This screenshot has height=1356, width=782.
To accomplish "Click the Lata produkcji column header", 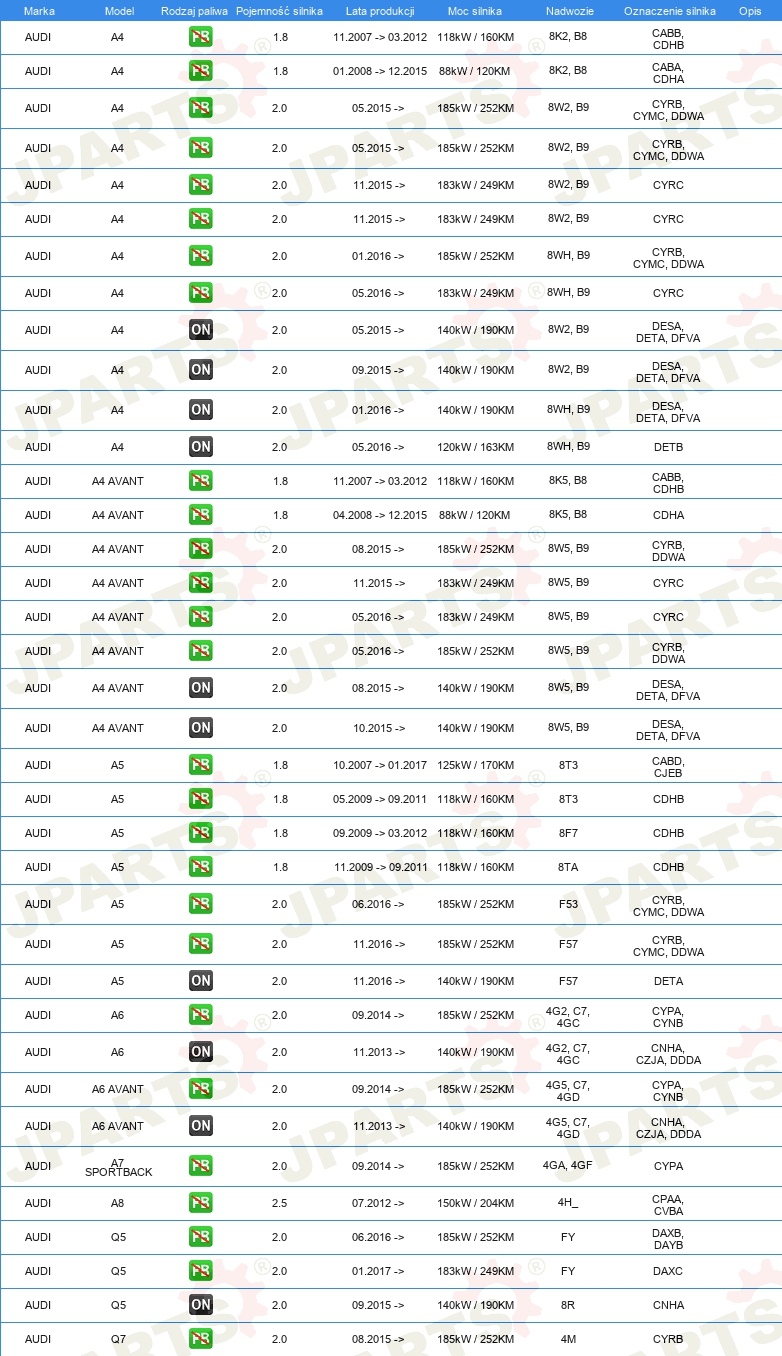I will coord(380,10).
